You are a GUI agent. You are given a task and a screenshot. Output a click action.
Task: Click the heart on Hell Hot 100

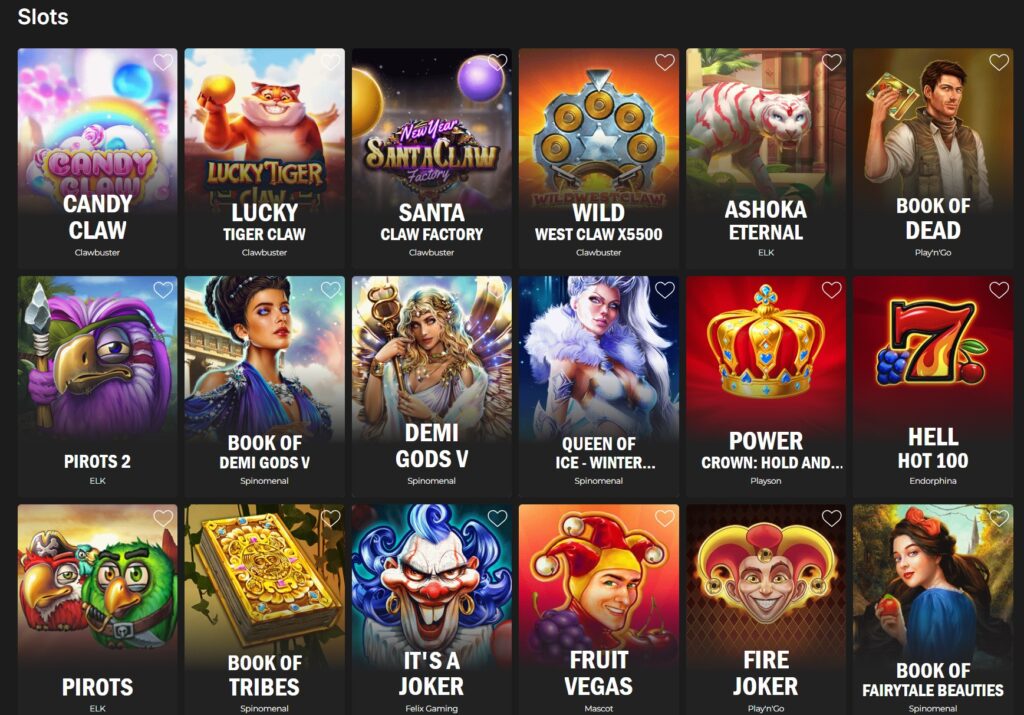[999, 290]
